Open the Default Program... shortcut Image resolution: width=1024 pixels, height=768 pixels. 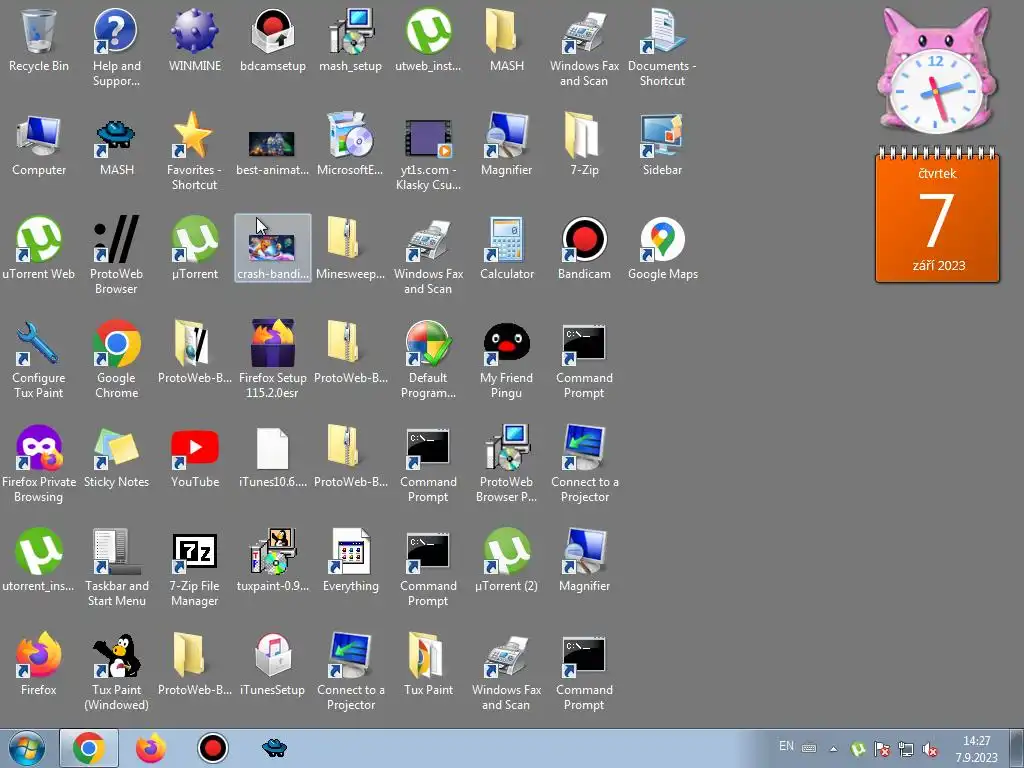(x=428, y=358)
